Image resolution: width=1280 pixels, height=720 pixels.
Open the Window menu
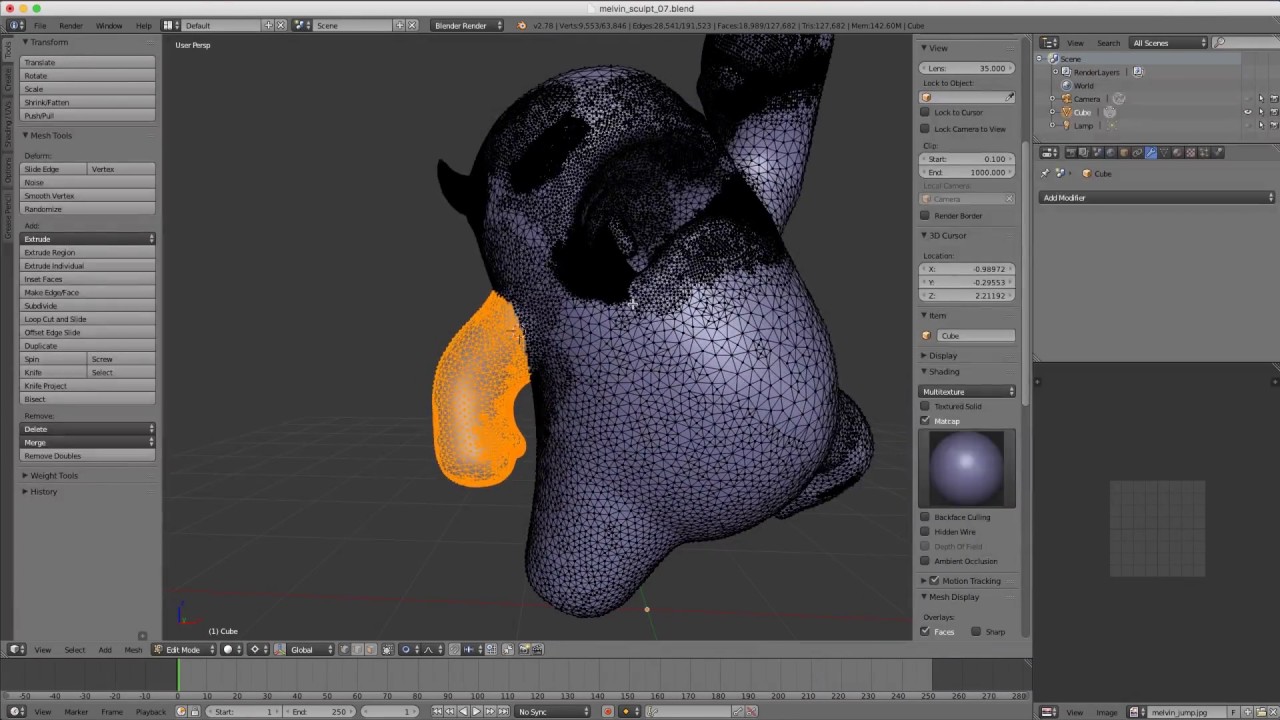(109, 25)
